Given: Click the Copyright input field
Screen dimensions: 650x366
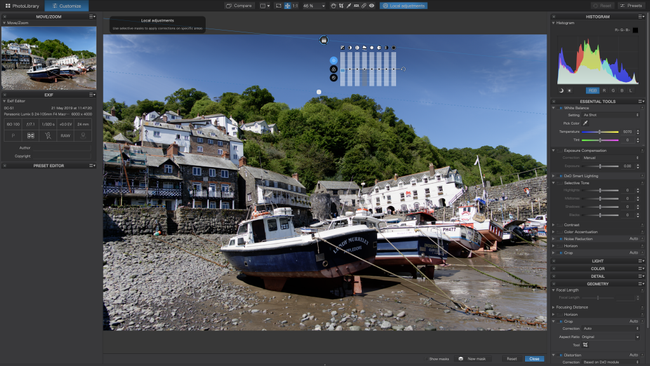Looking at the screenshot, I should point(61,156).
